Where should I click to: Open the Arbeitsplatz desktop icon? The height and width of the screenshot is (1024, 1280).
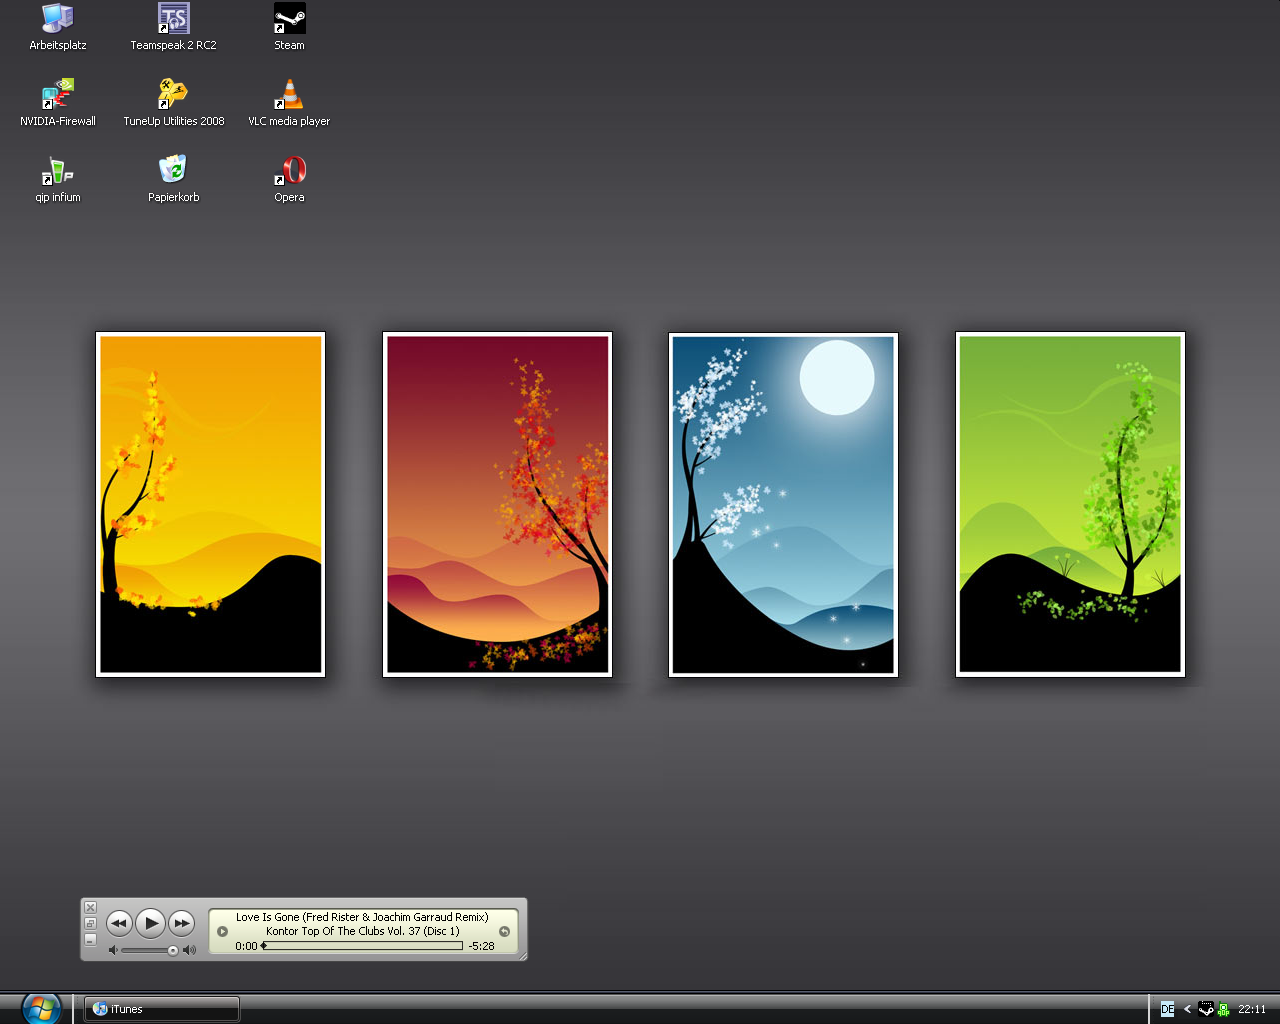58,27
